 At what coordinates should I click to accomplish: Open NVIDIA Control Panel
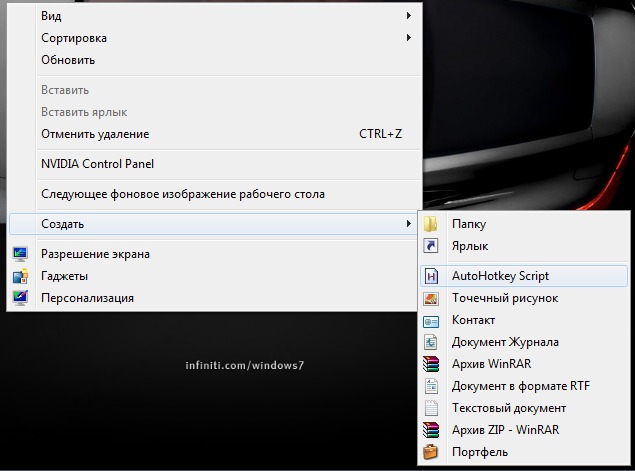point(213,164)
